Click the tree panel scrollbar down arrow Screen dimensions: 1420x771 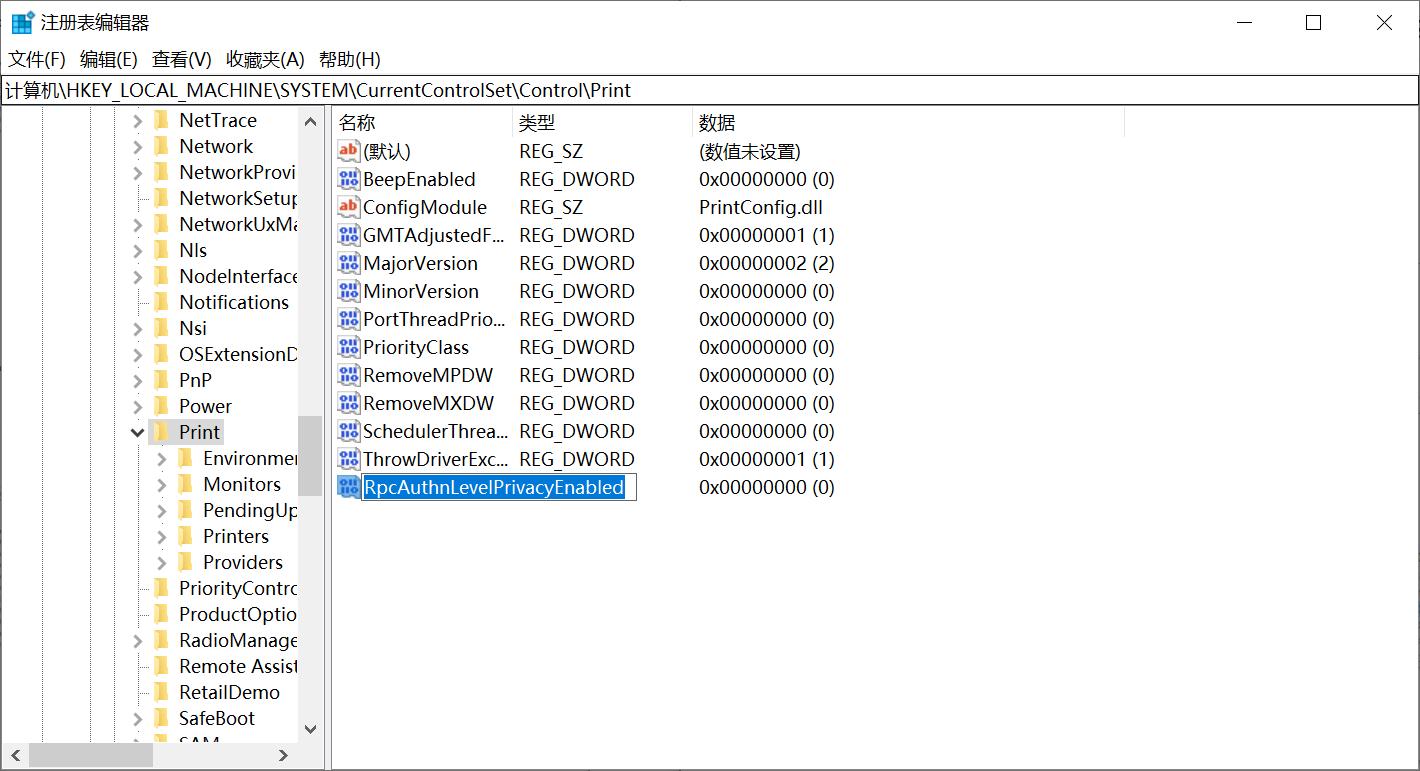tap(310, 729)
